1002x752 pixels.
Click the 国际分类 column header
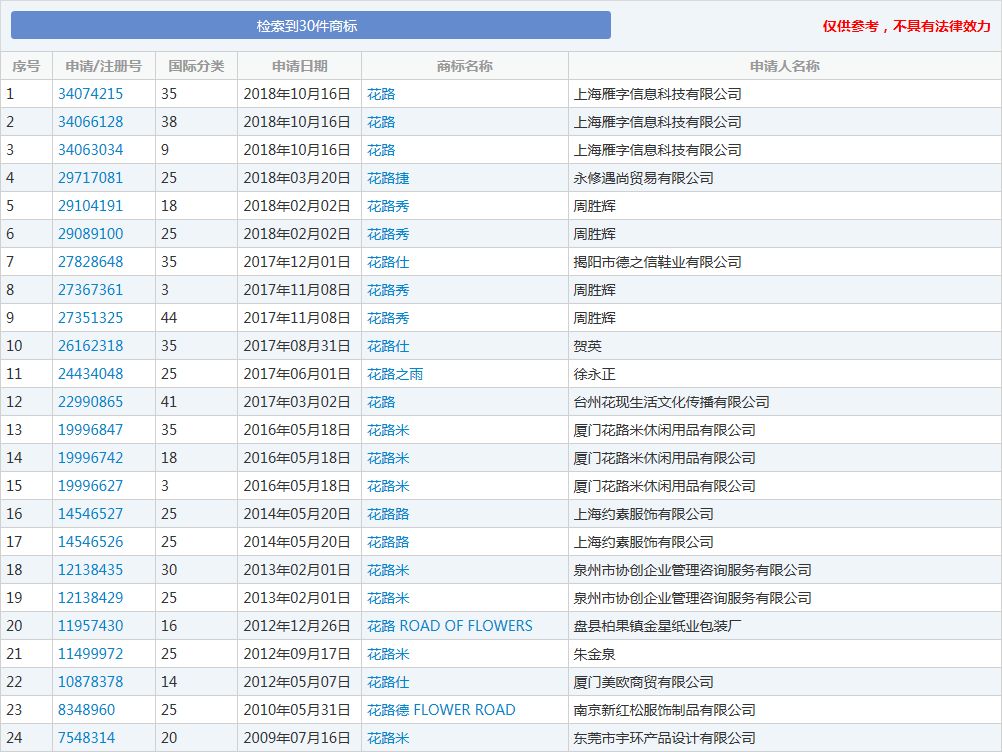[196, 66]
